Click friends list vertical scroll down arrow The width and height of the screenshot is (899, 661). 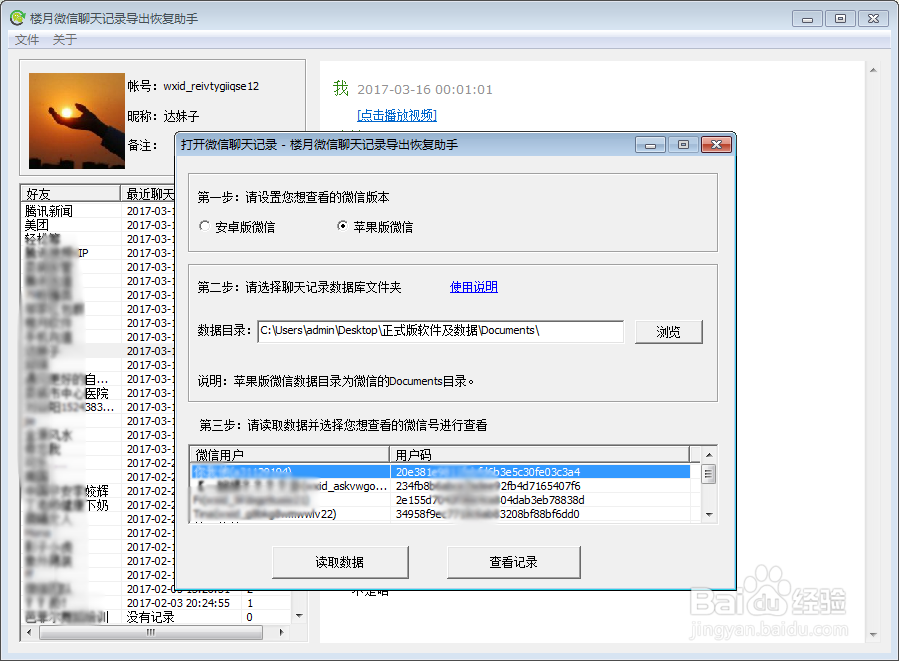coord(299,616)
